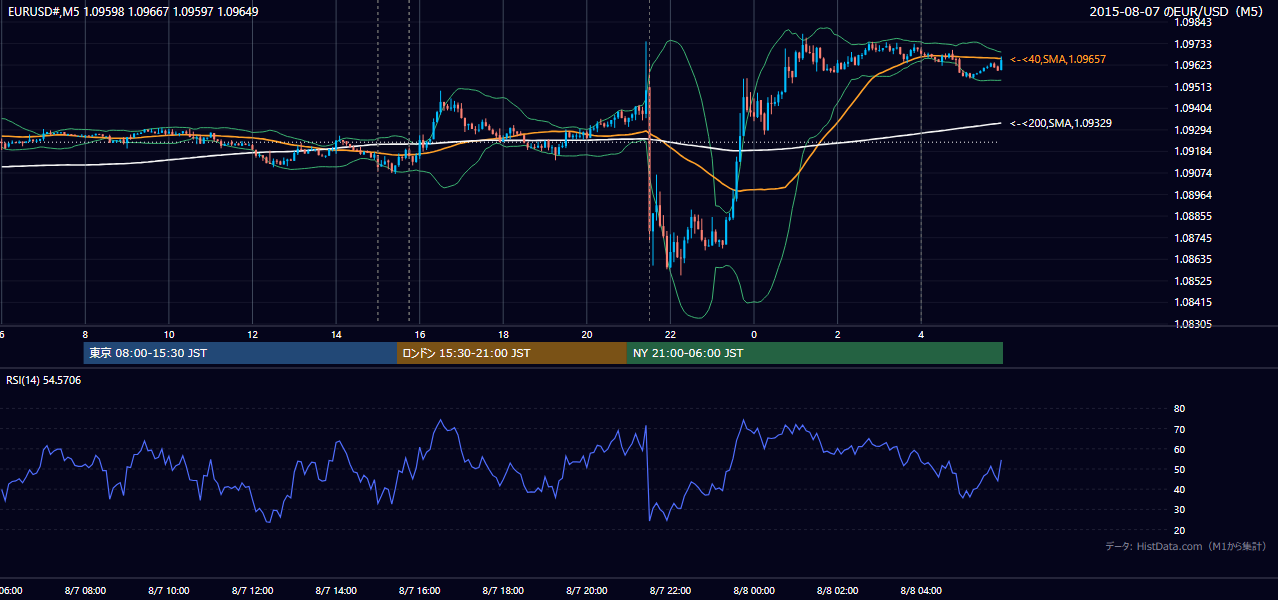Click hour label 2 on chart time axis
The height and width of the screenshot is (600, 1278).
[838, 334]
